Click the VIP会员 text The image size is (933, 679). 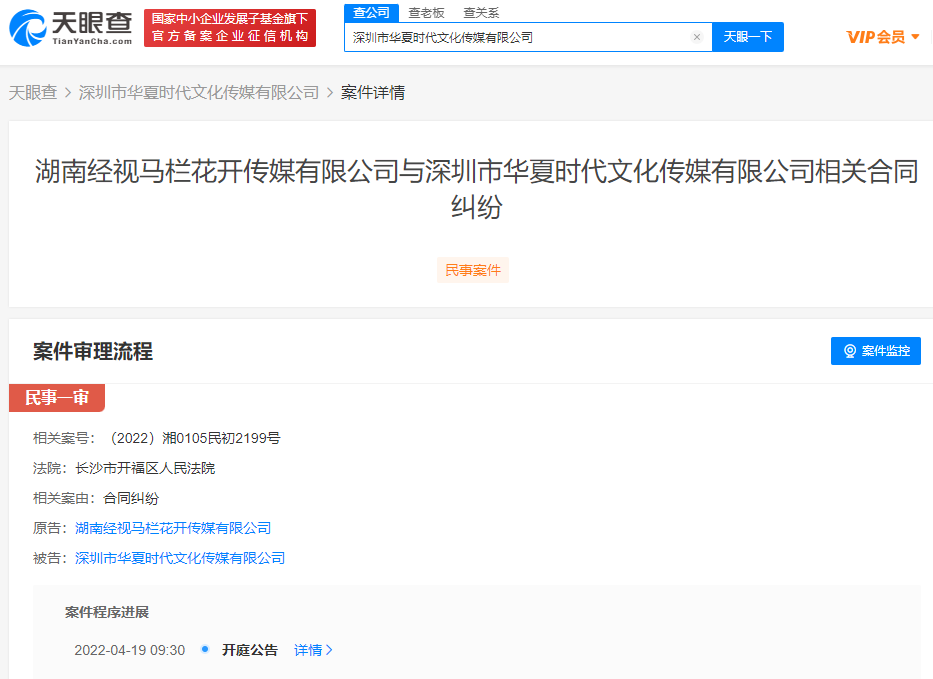tap(875, 37)
